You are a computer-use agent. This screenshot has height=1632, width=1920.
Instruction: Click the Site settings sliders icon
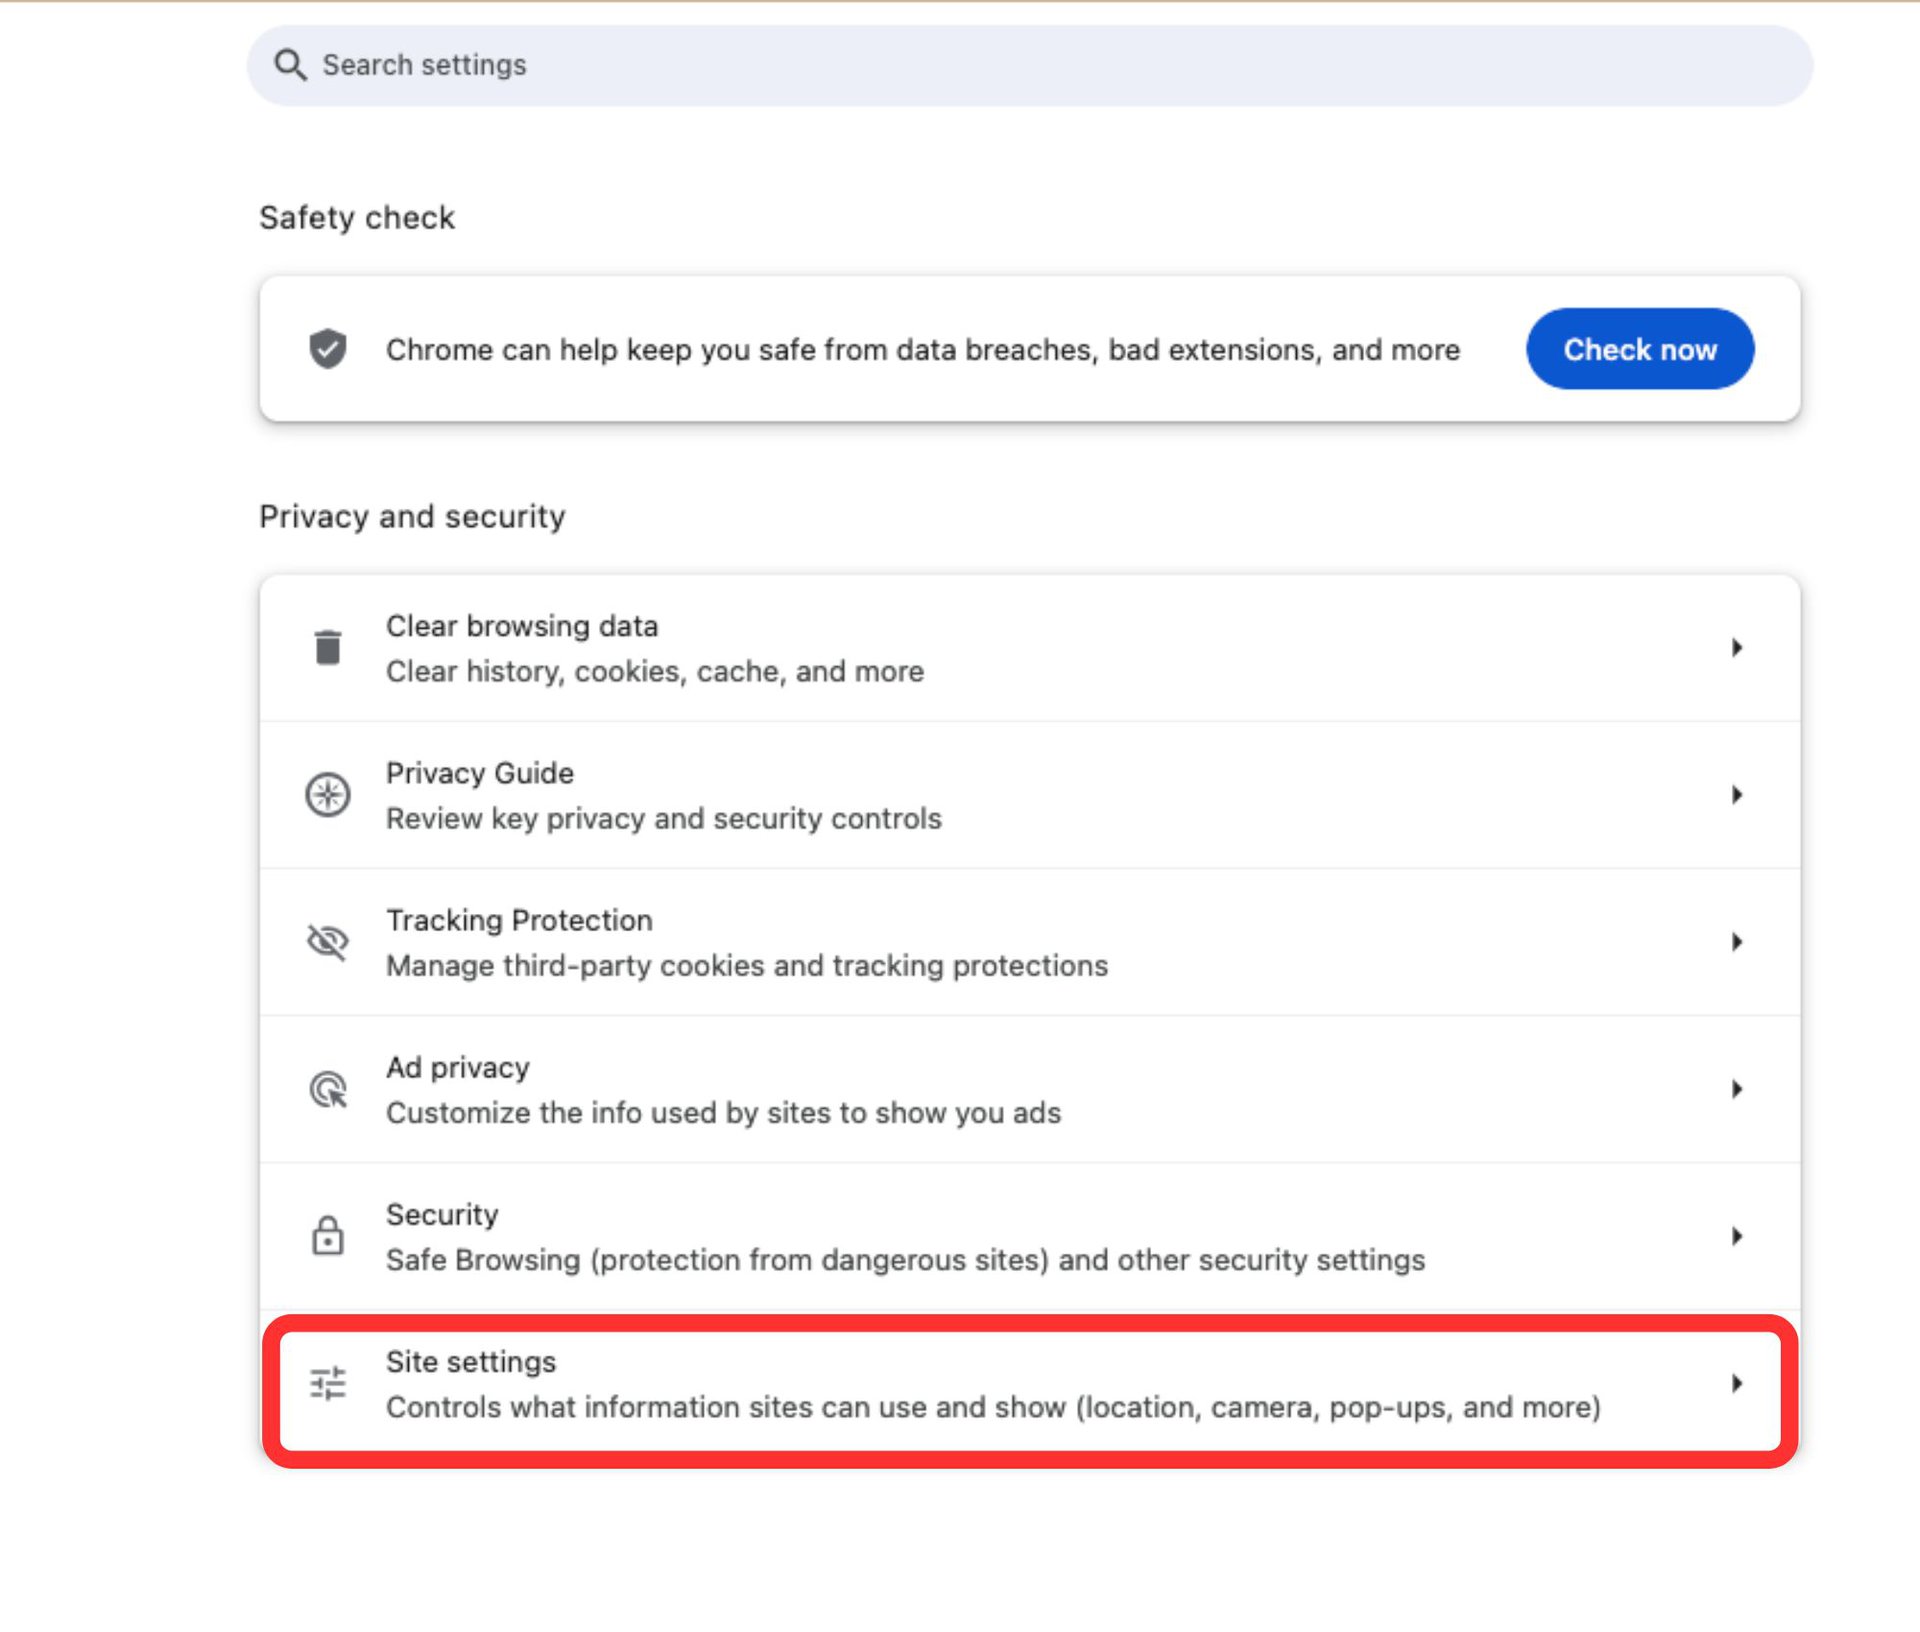[328, 1383]
